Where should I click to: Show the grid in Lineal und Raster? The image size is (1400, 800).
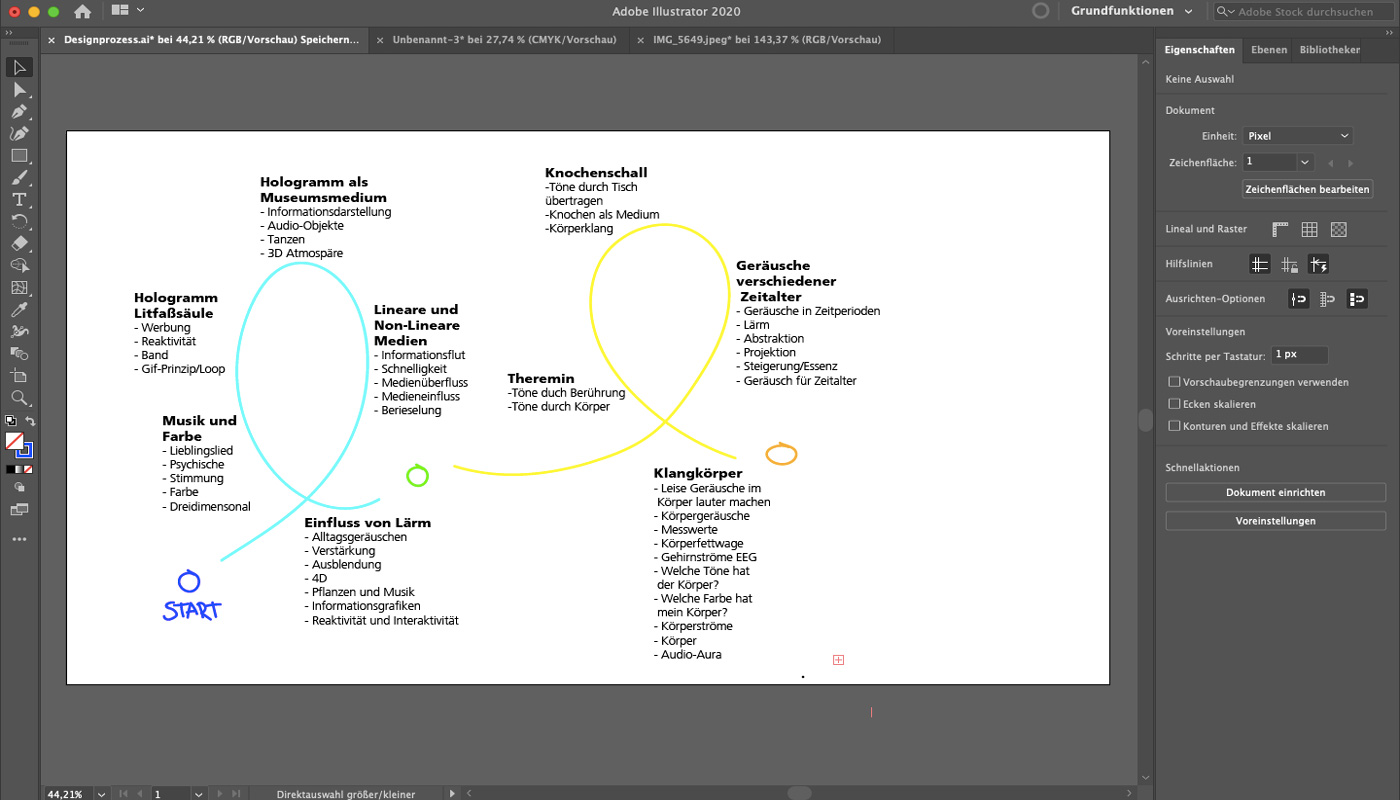[x=1309, y=230]
